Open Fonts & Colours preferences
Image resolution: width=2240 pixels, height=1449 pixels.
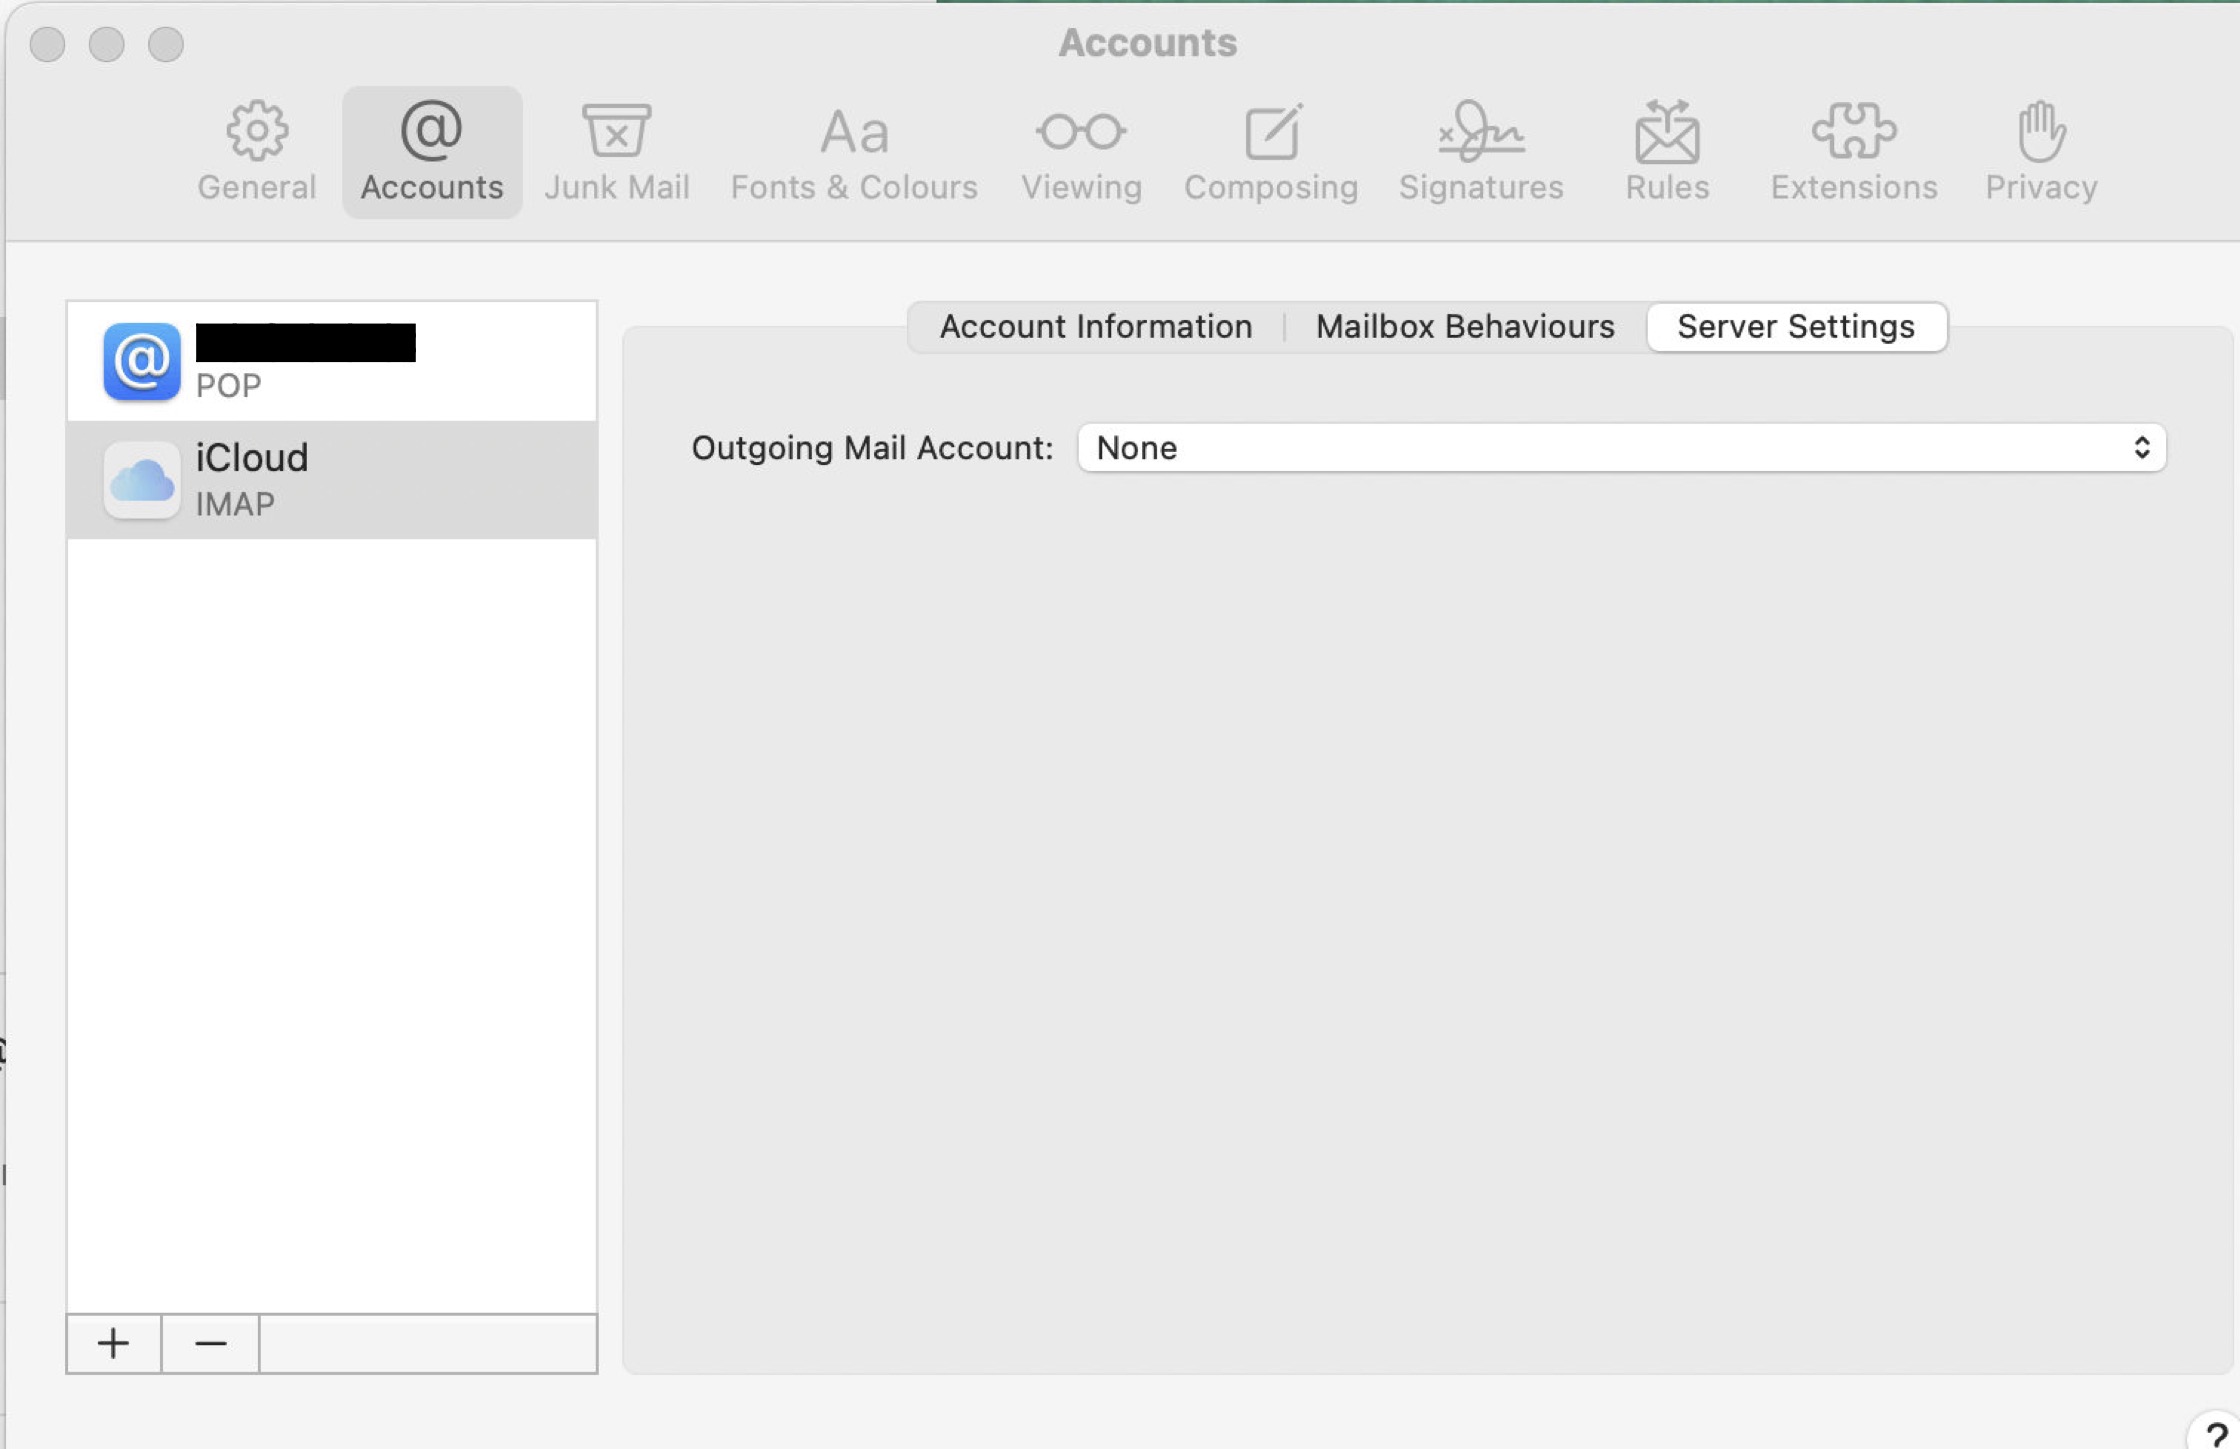point(853,152)
